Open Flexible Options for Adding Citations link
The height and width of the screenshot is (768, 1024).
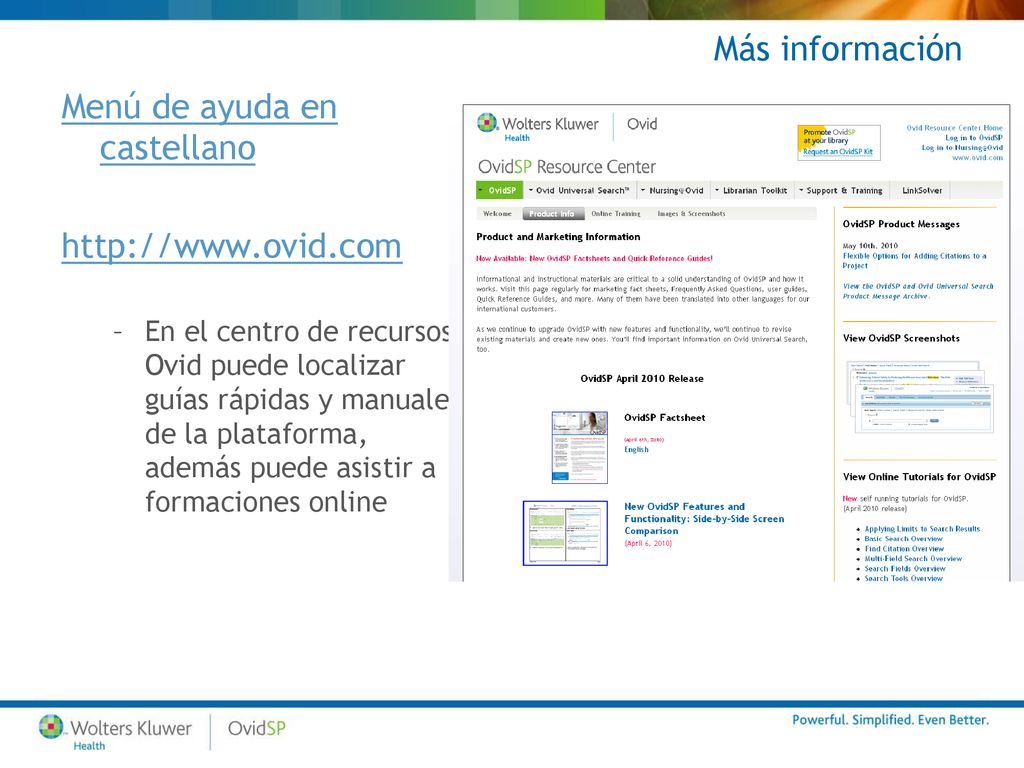click(x=914, y=261)
